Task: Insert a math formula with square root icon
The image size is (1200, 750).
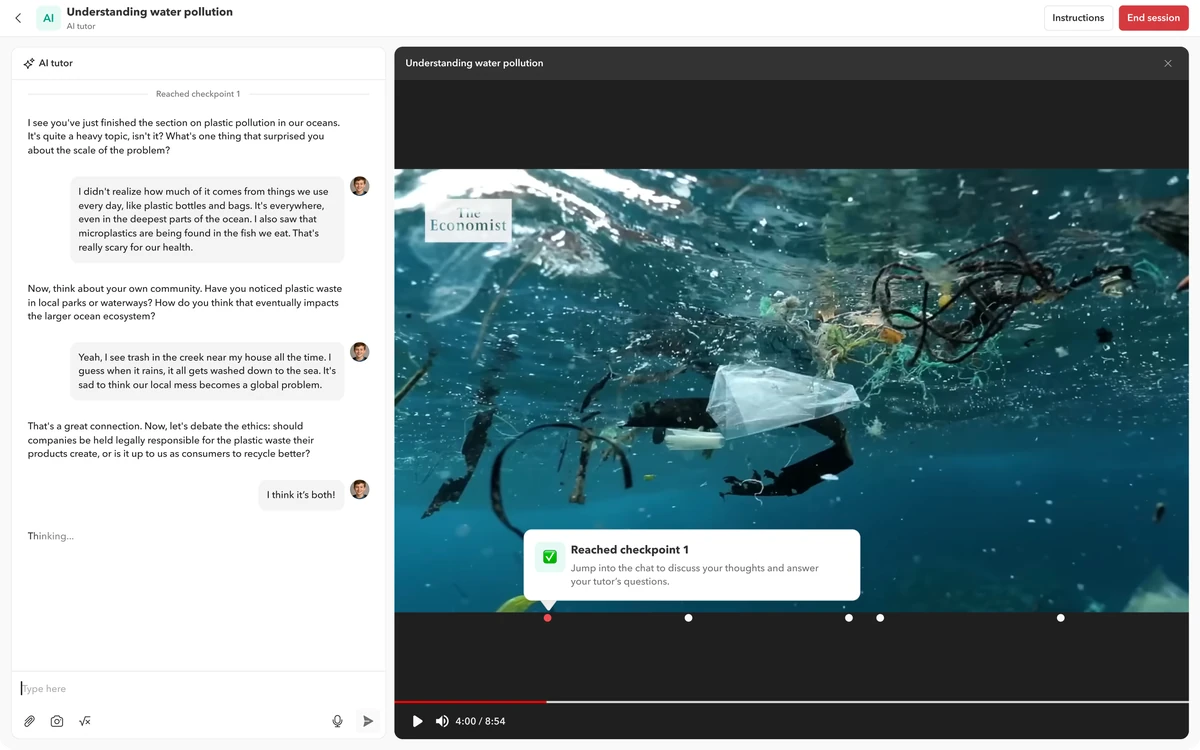Action: (85, 721)
